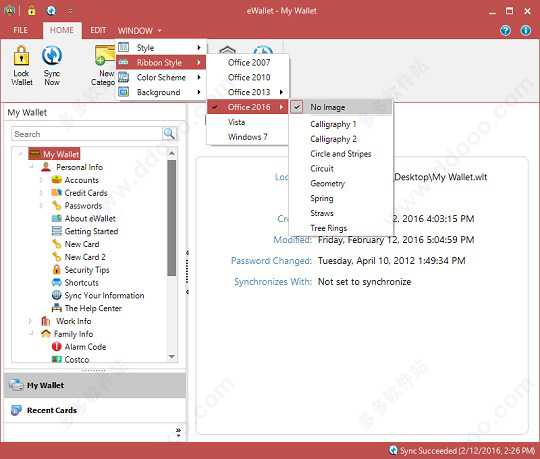Click the navigation pane overflow chevron
Image resolution: width=540 pixels, height=459 pixels.
178,432
